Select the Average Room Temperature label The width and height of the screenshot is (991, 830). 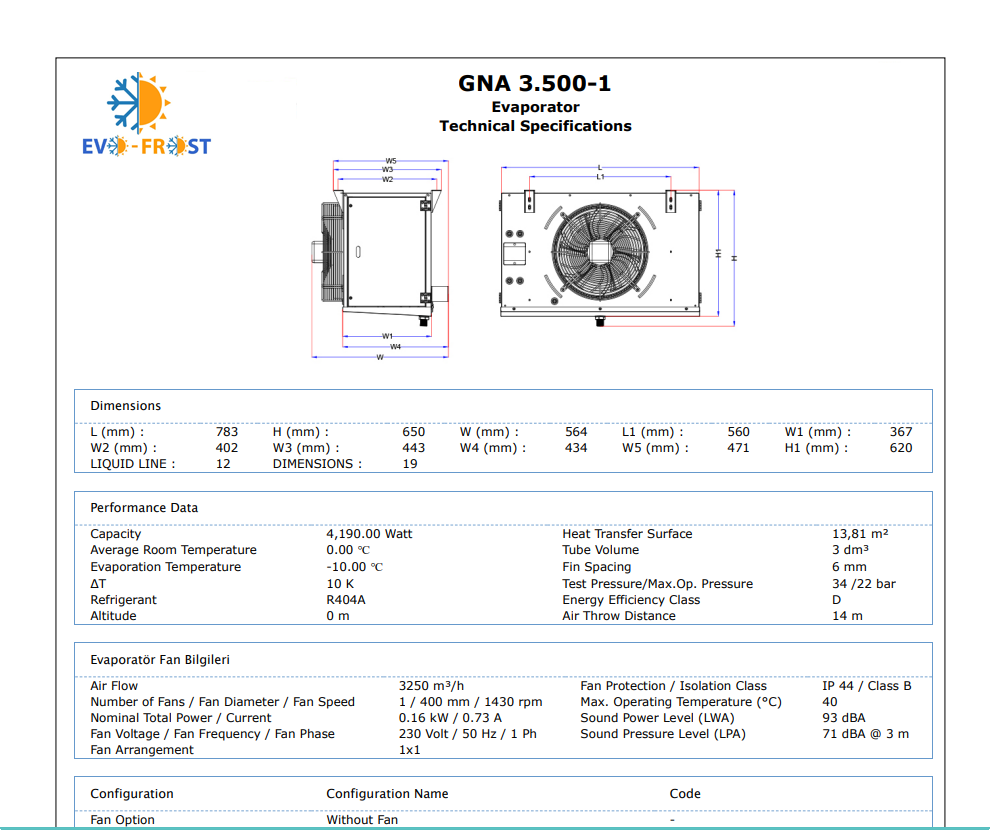point(173,550)
